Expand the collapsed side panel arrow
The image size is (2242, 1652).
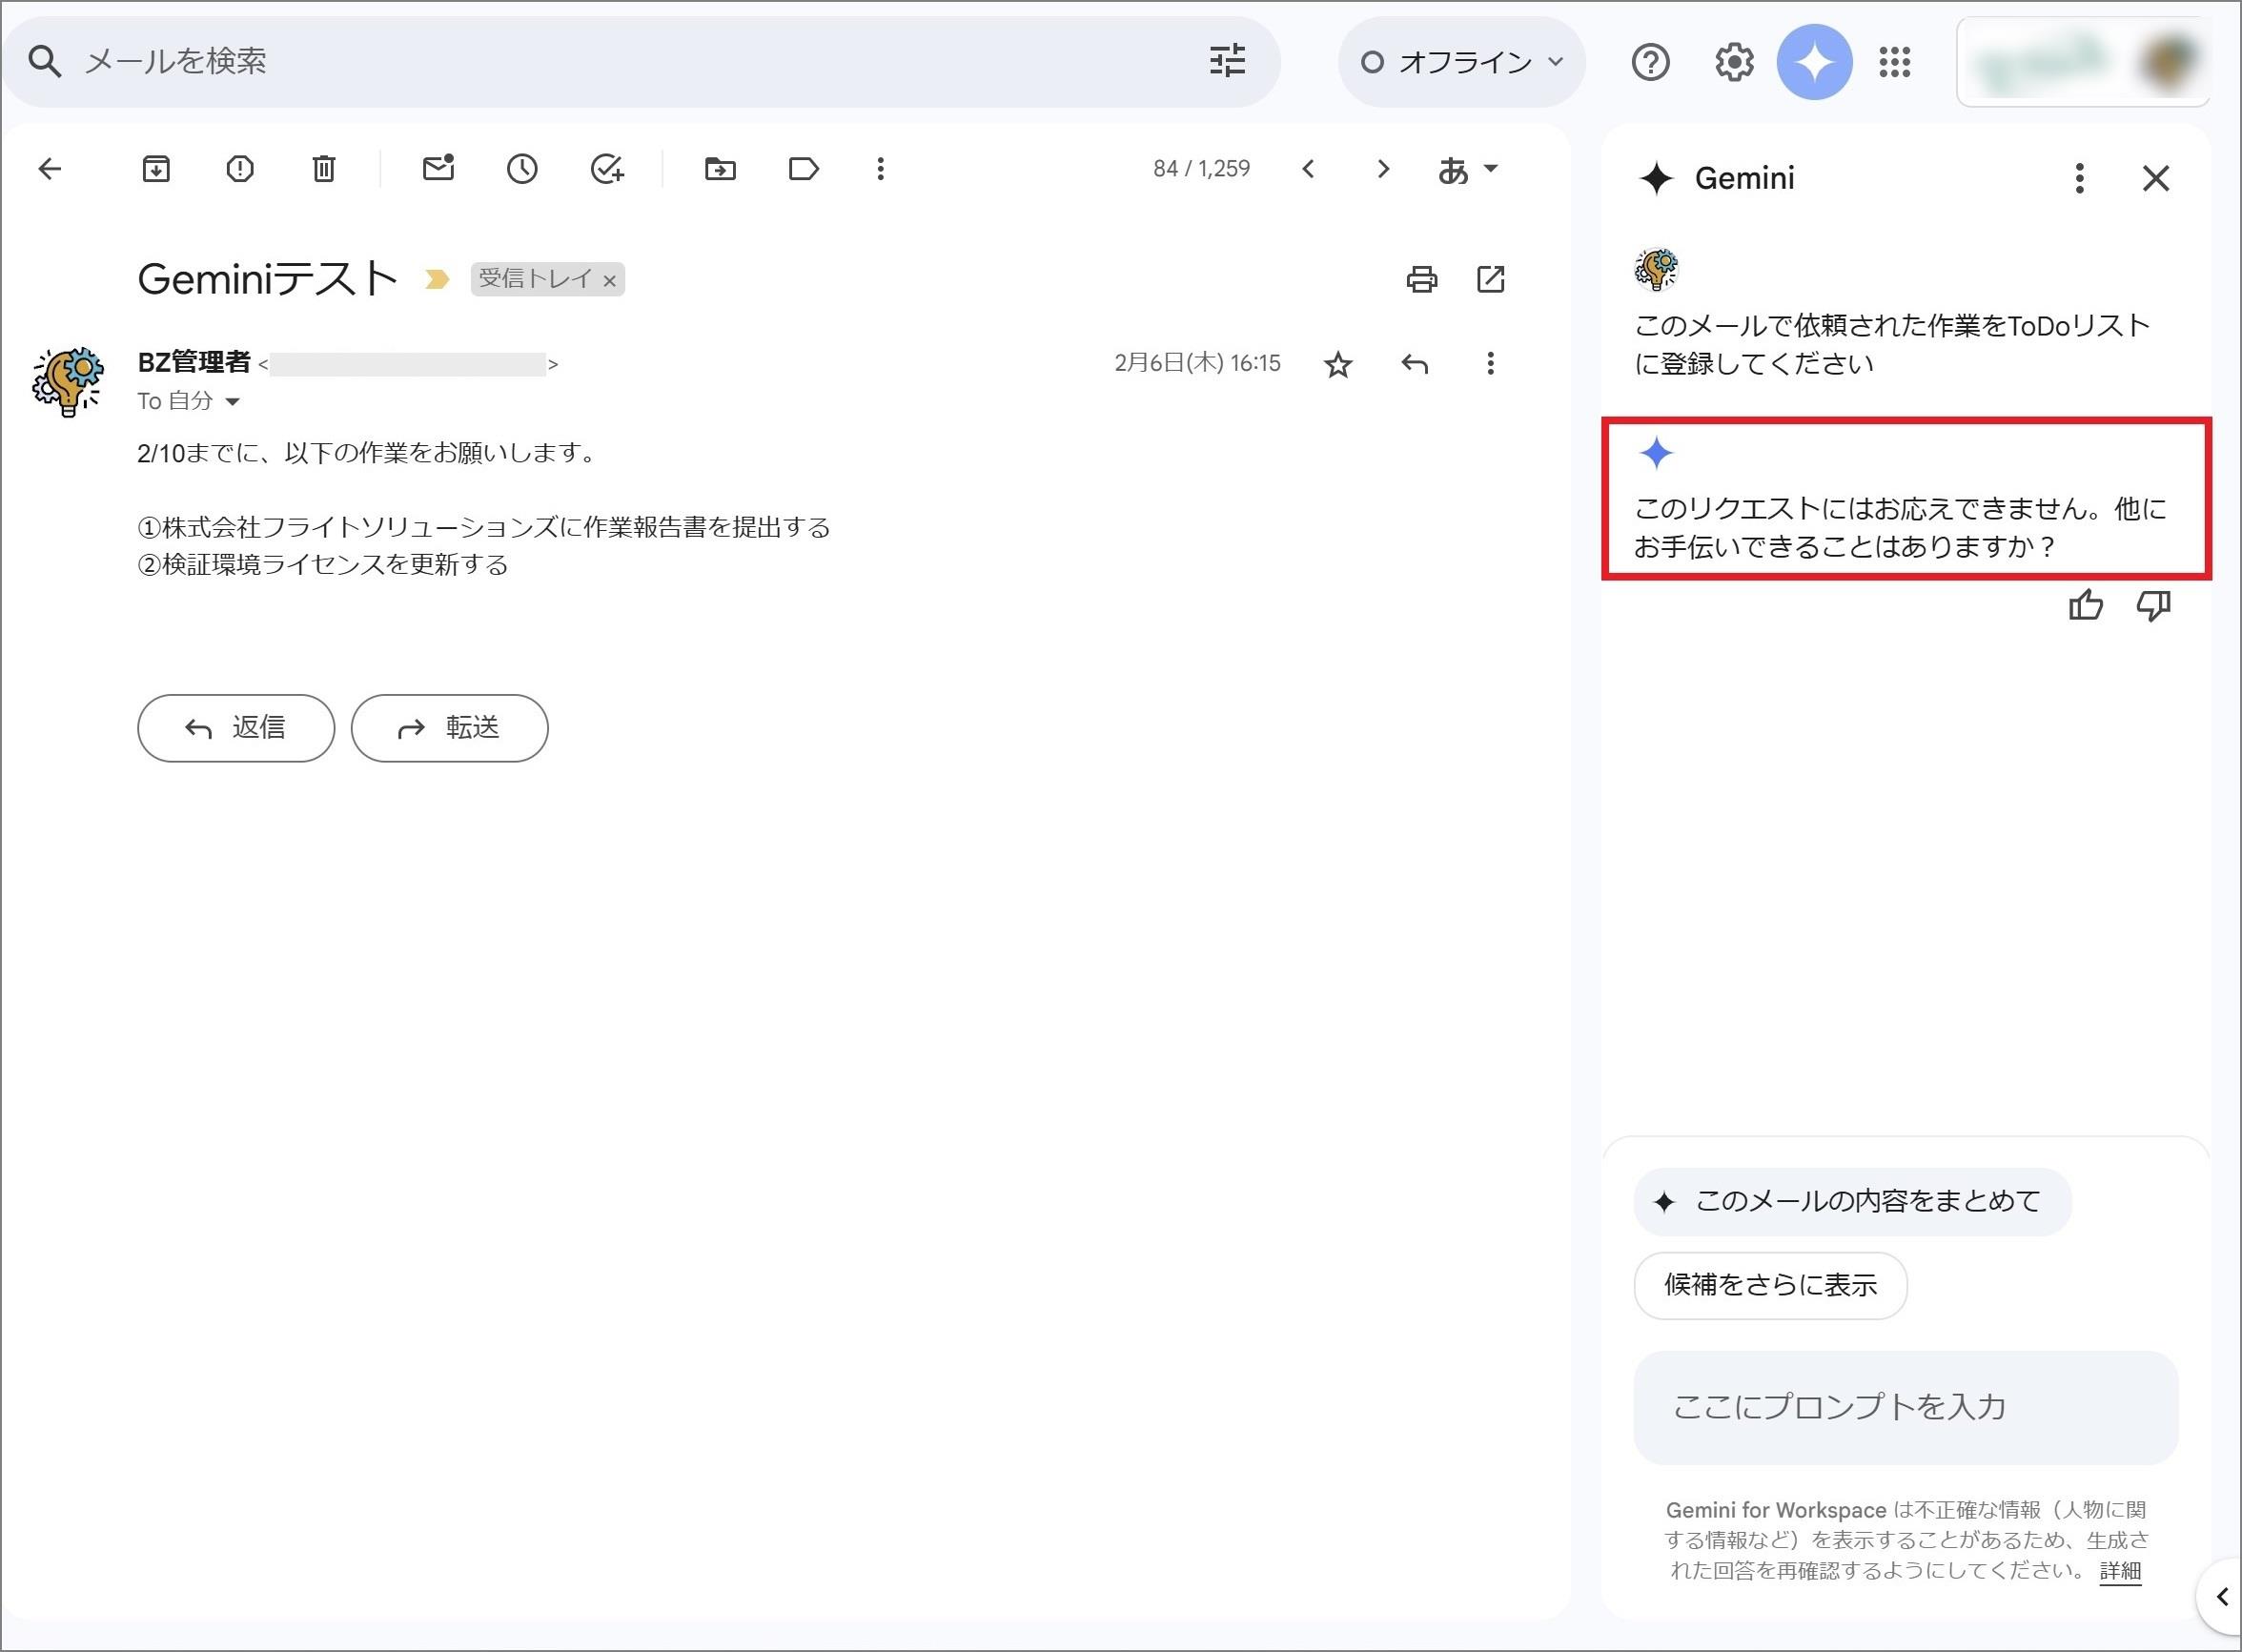tap(2221, 1597)
